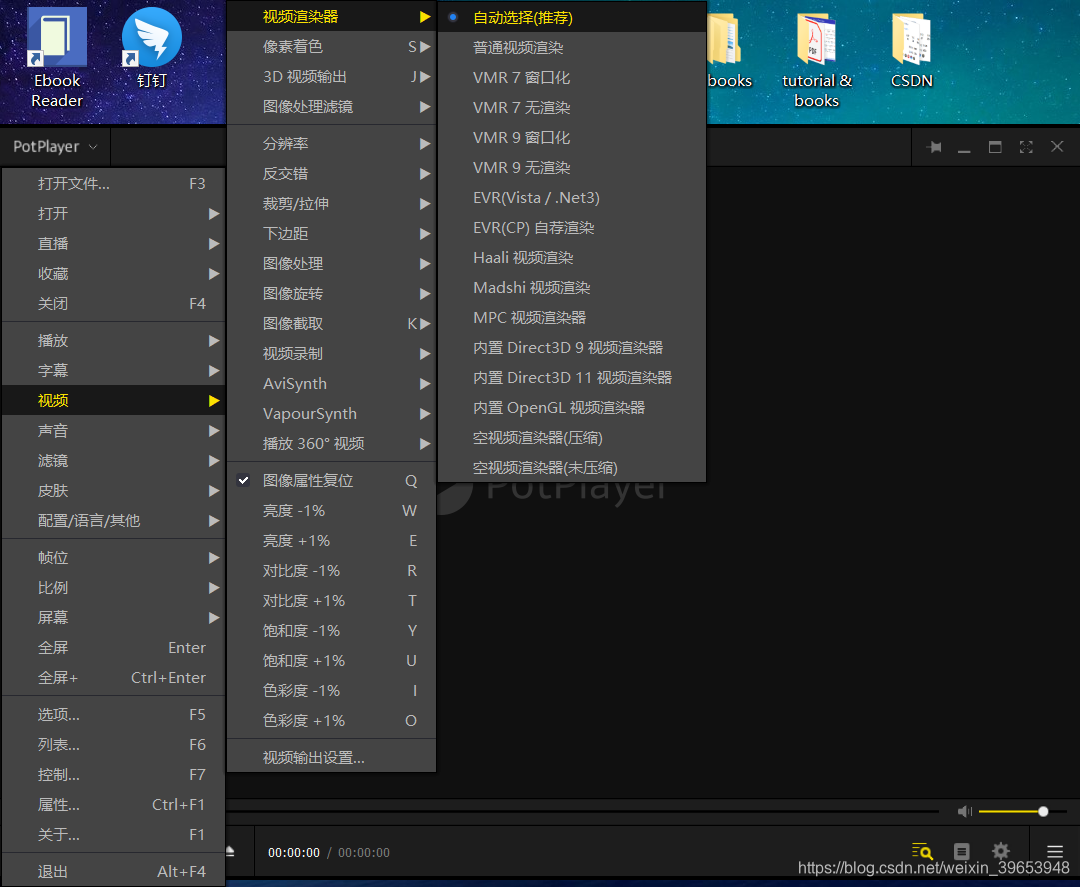Image resolution: width=1080 pixels, height=887 pixels.
Task: Increase contrast with 对比度 +1%
Action: tap(331, 601)
